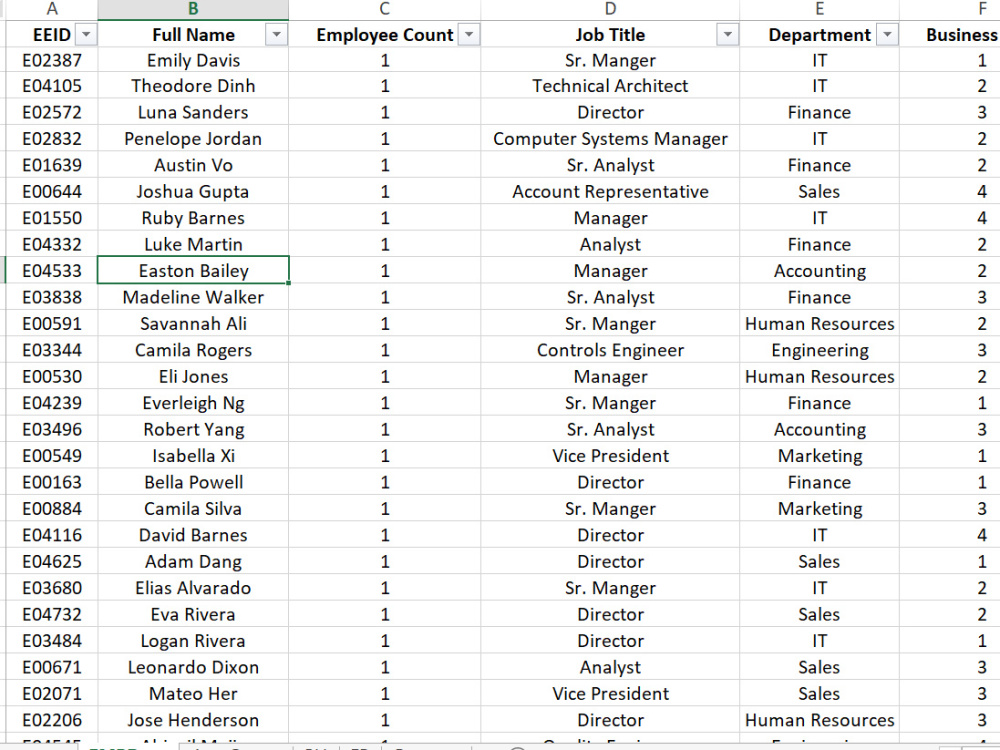
Task: Select the Bella Powell name cell
Action: pos(193,482)
